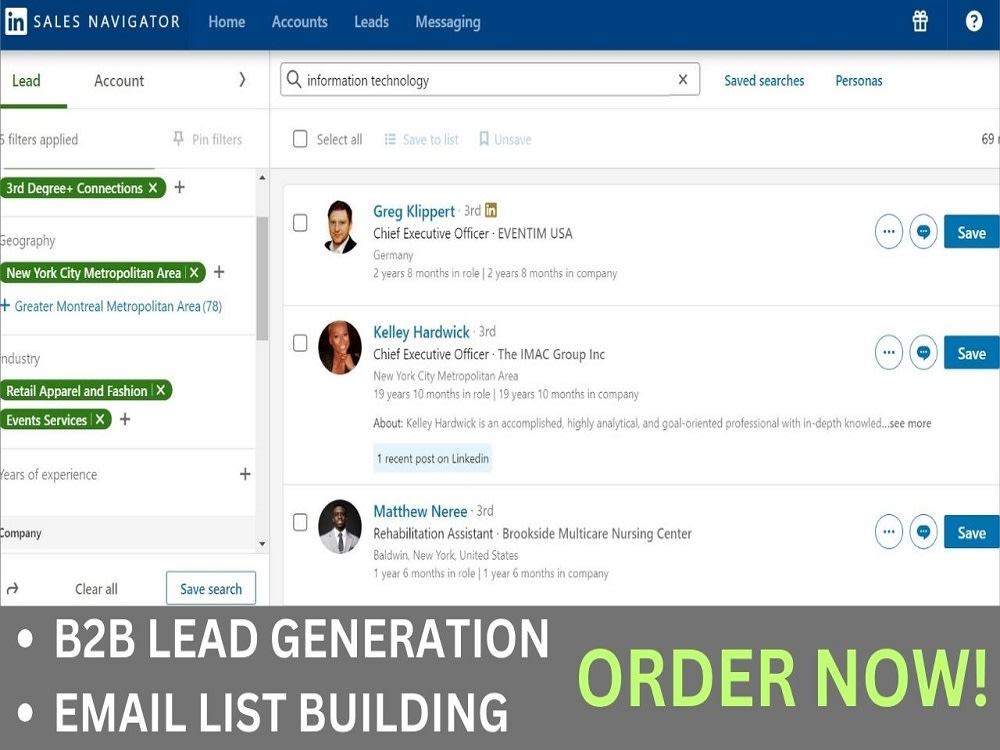The height and width of the screenshot is (750, 1000).
Task: Save Greg Klippert as a lead
Action: 971,232
